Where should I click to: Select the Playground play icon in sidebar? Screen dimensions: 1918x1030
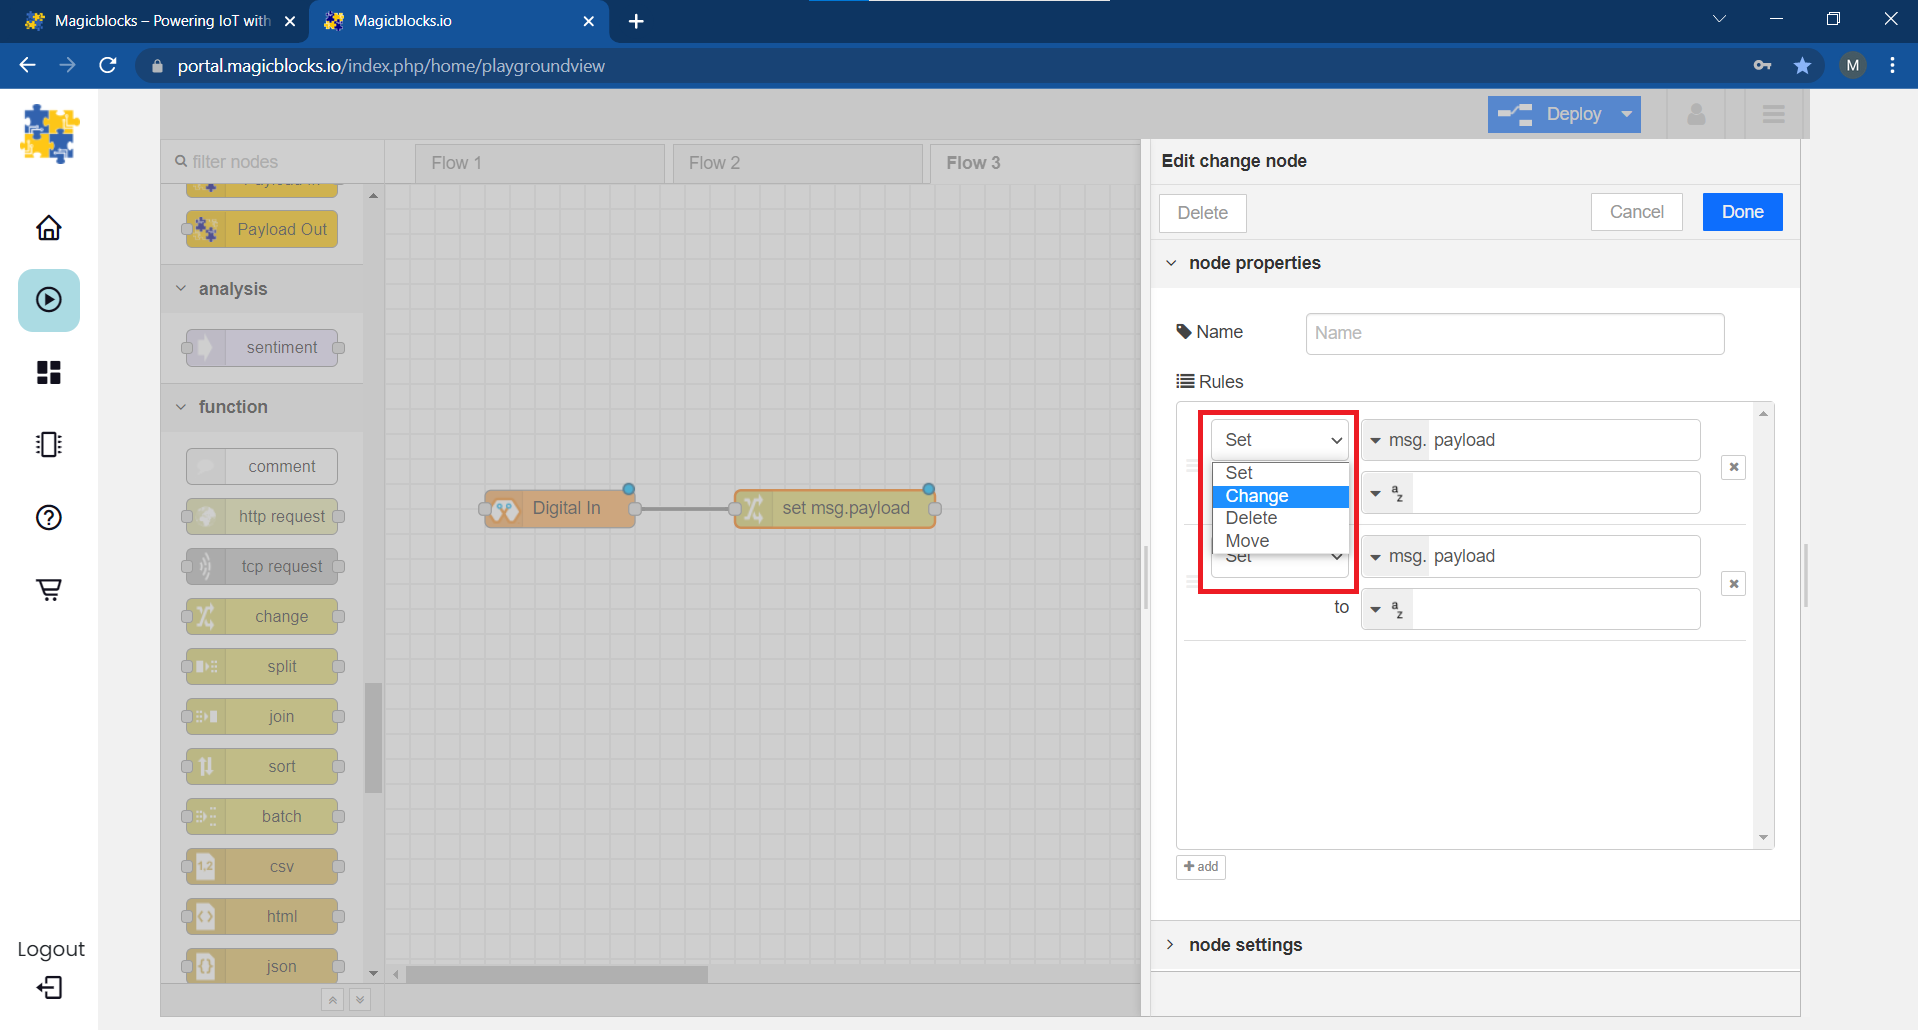click(48, 300)
